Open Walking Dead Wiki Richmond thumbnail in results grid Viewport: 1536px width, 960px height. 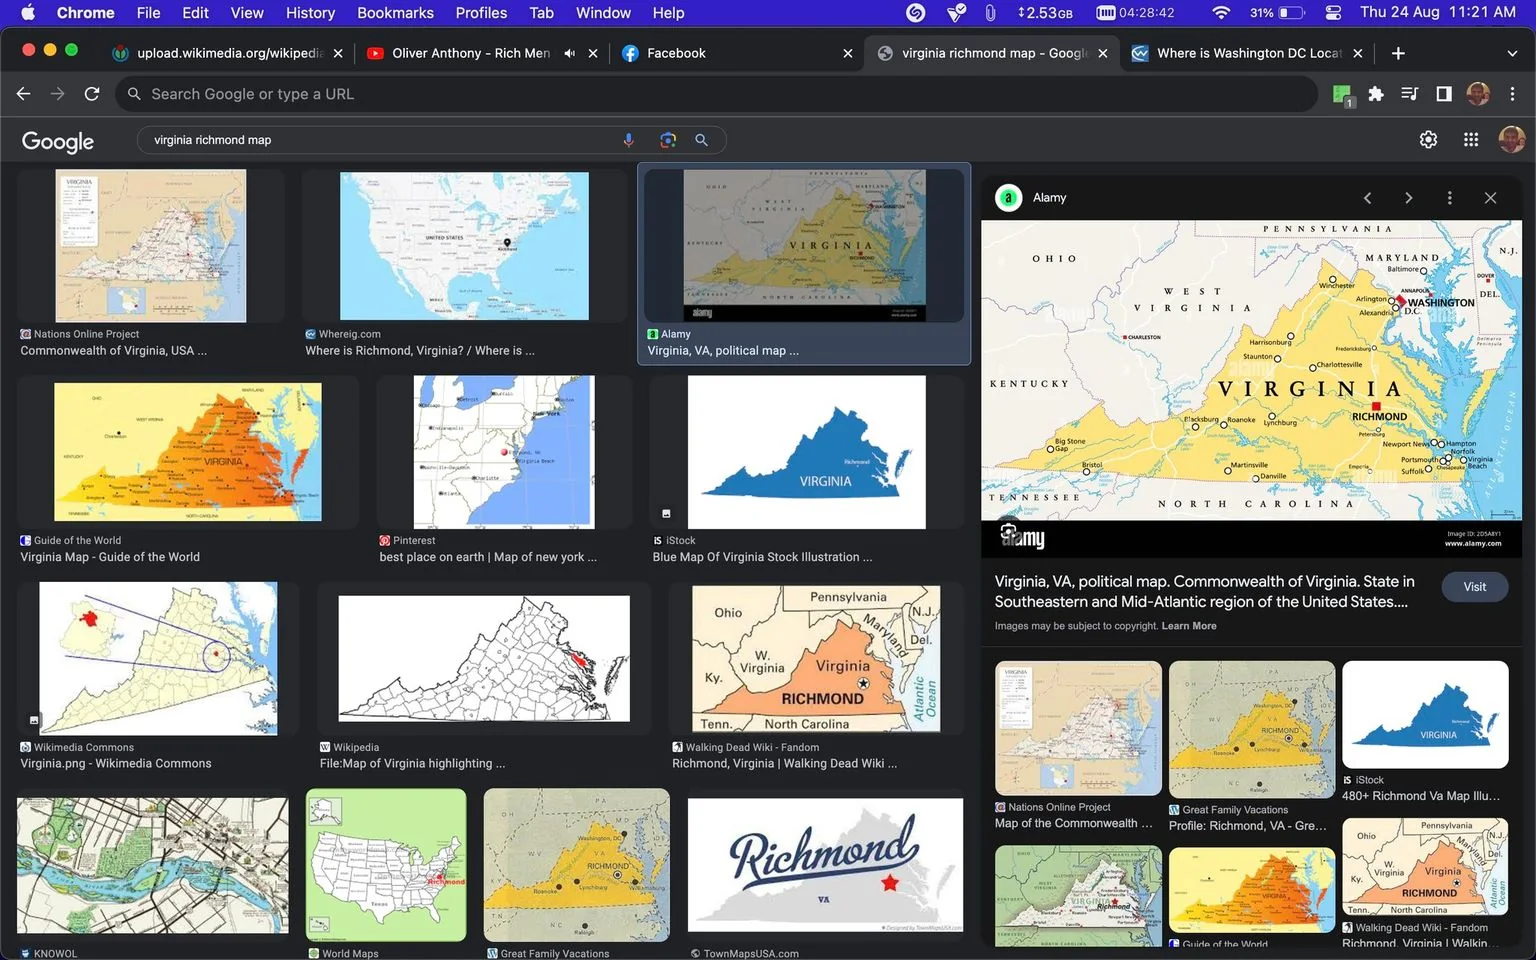click(x=816, y=659)
